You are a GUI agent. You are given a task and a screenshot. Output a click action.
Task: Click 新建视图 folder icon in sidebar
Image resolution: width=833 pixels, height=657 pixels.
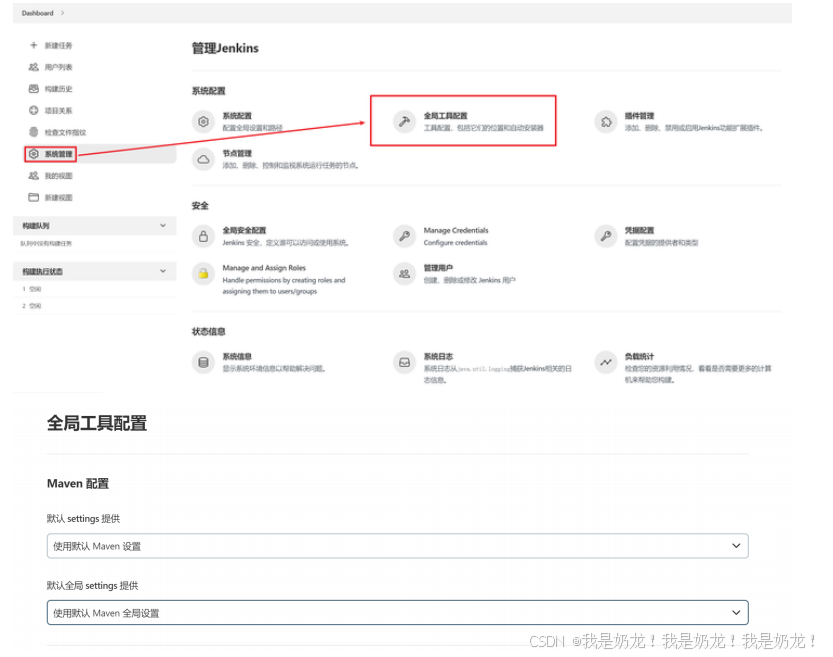tap(33, 198)
